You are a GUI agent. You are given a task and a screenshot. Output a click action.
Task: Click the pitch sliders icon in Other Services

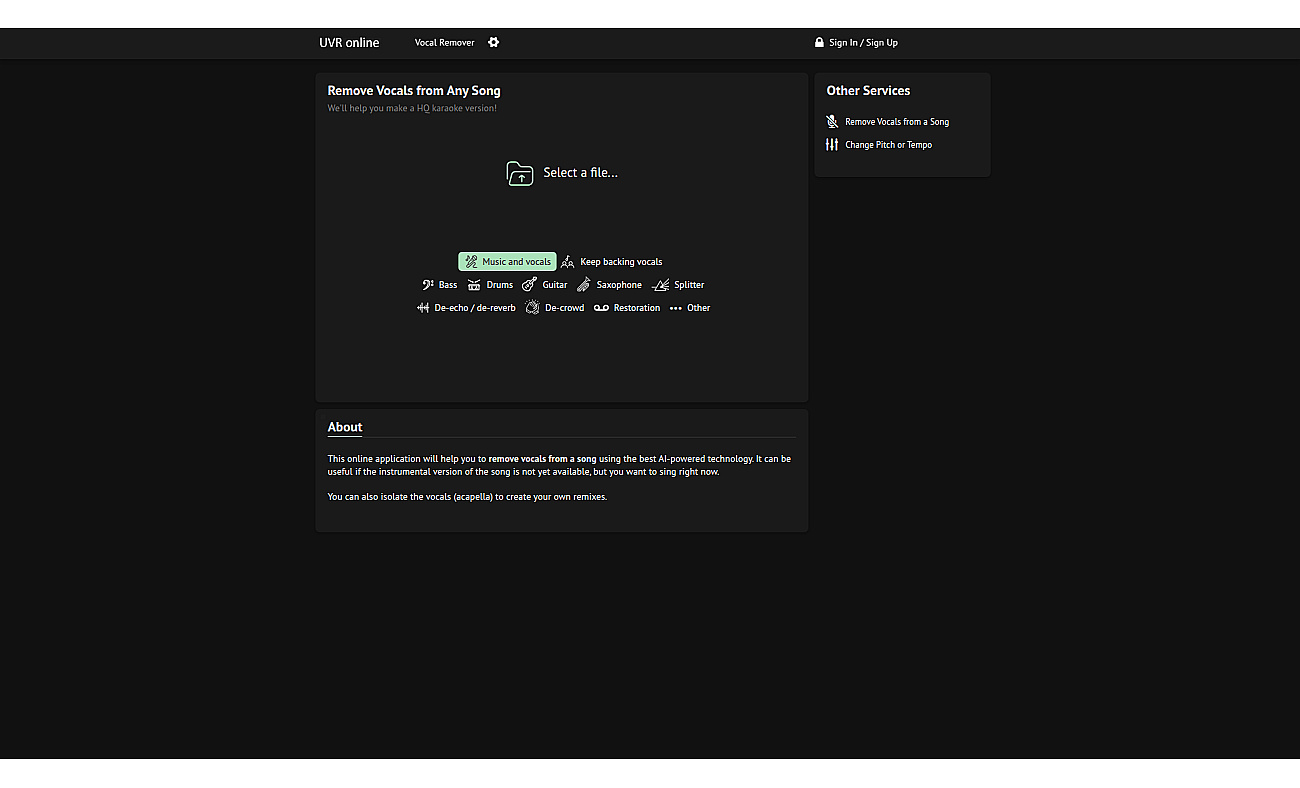[x=832, y=145]
